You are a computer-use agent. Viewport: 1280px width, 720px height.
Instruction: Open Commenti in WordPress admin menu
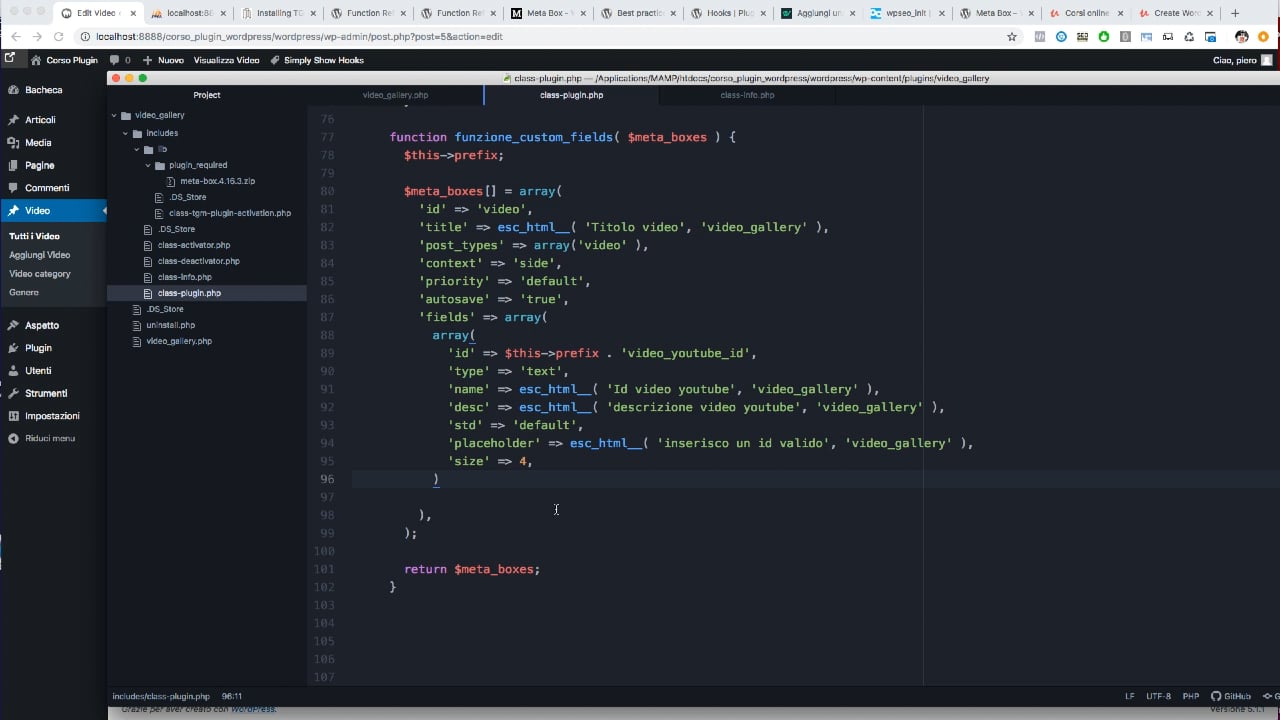[47, 188]
